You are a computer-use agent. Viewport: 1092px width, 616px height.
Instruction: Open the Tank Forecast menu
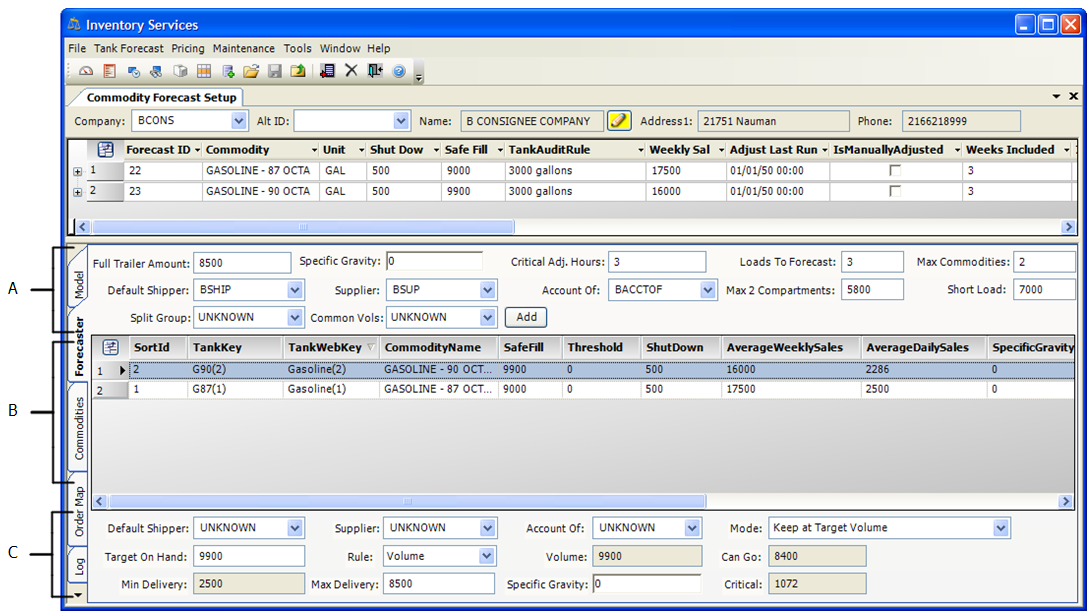click(129, 48)
